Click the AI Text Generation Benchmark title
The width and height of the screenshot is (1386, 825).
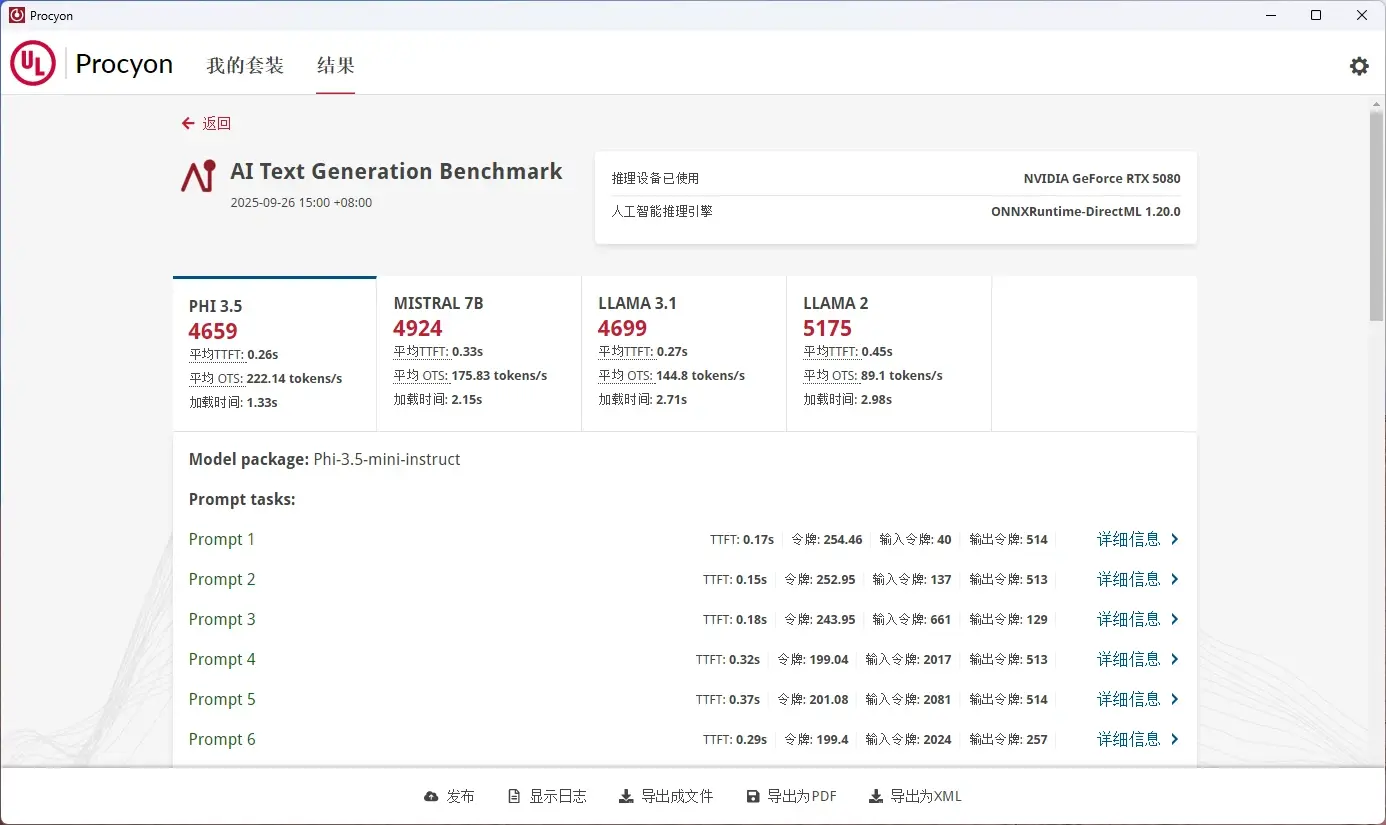(396, 171)
